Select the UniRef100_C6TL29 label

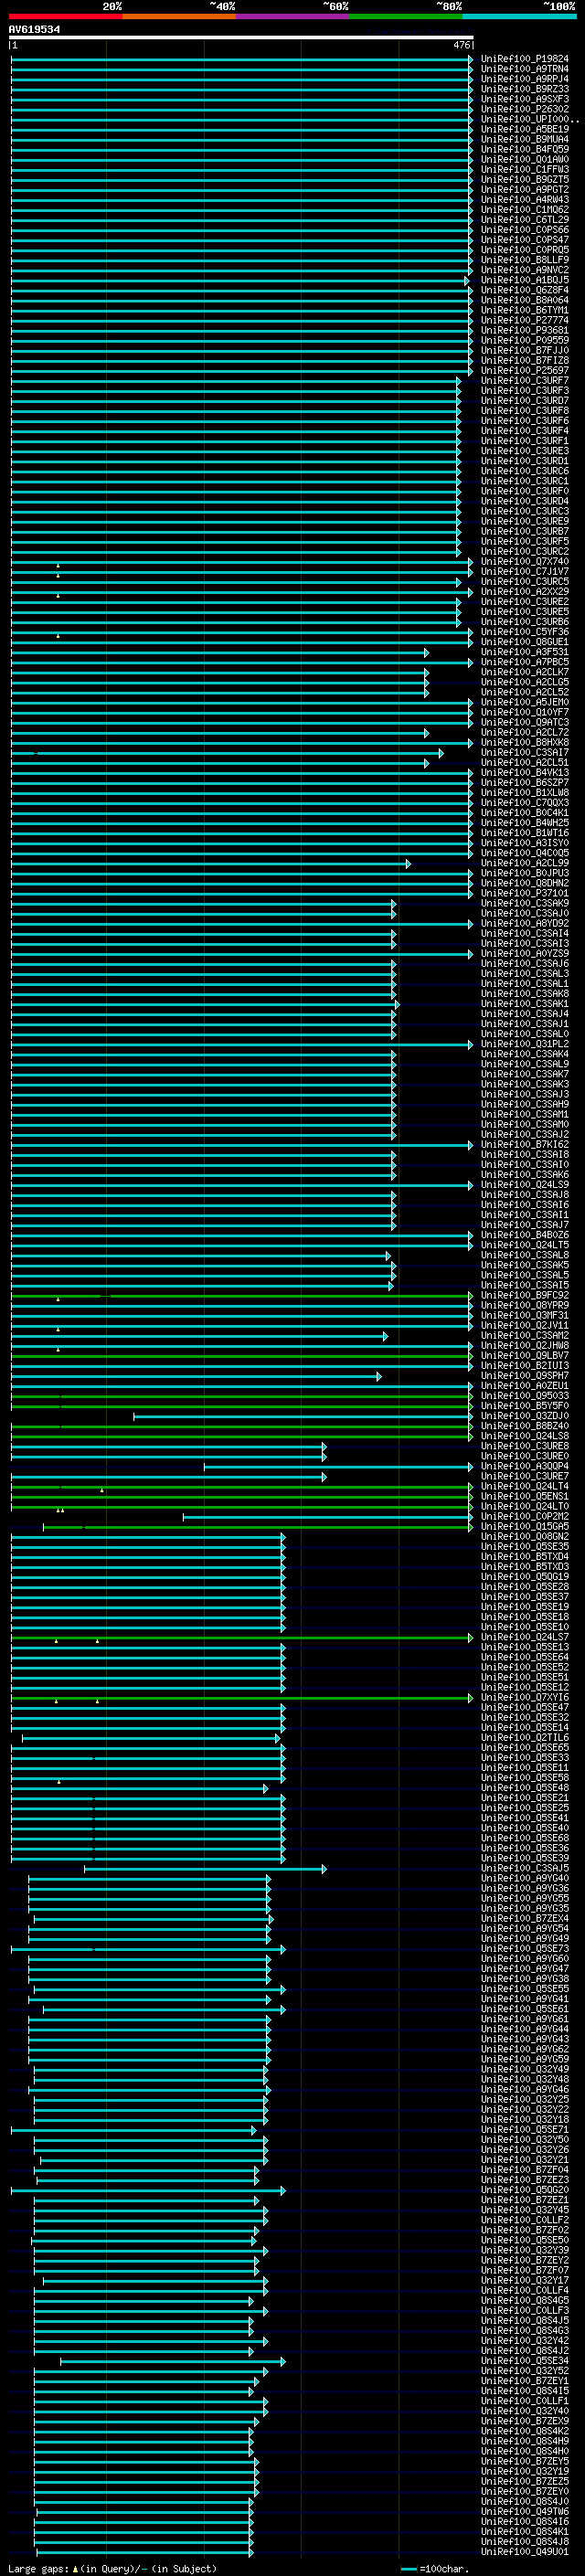coord(524,220)
